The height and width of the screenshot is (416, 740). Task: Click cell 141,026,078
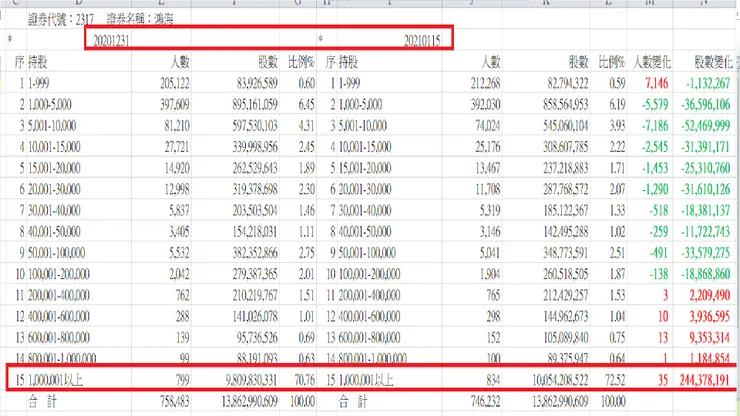tap(255, 317)
